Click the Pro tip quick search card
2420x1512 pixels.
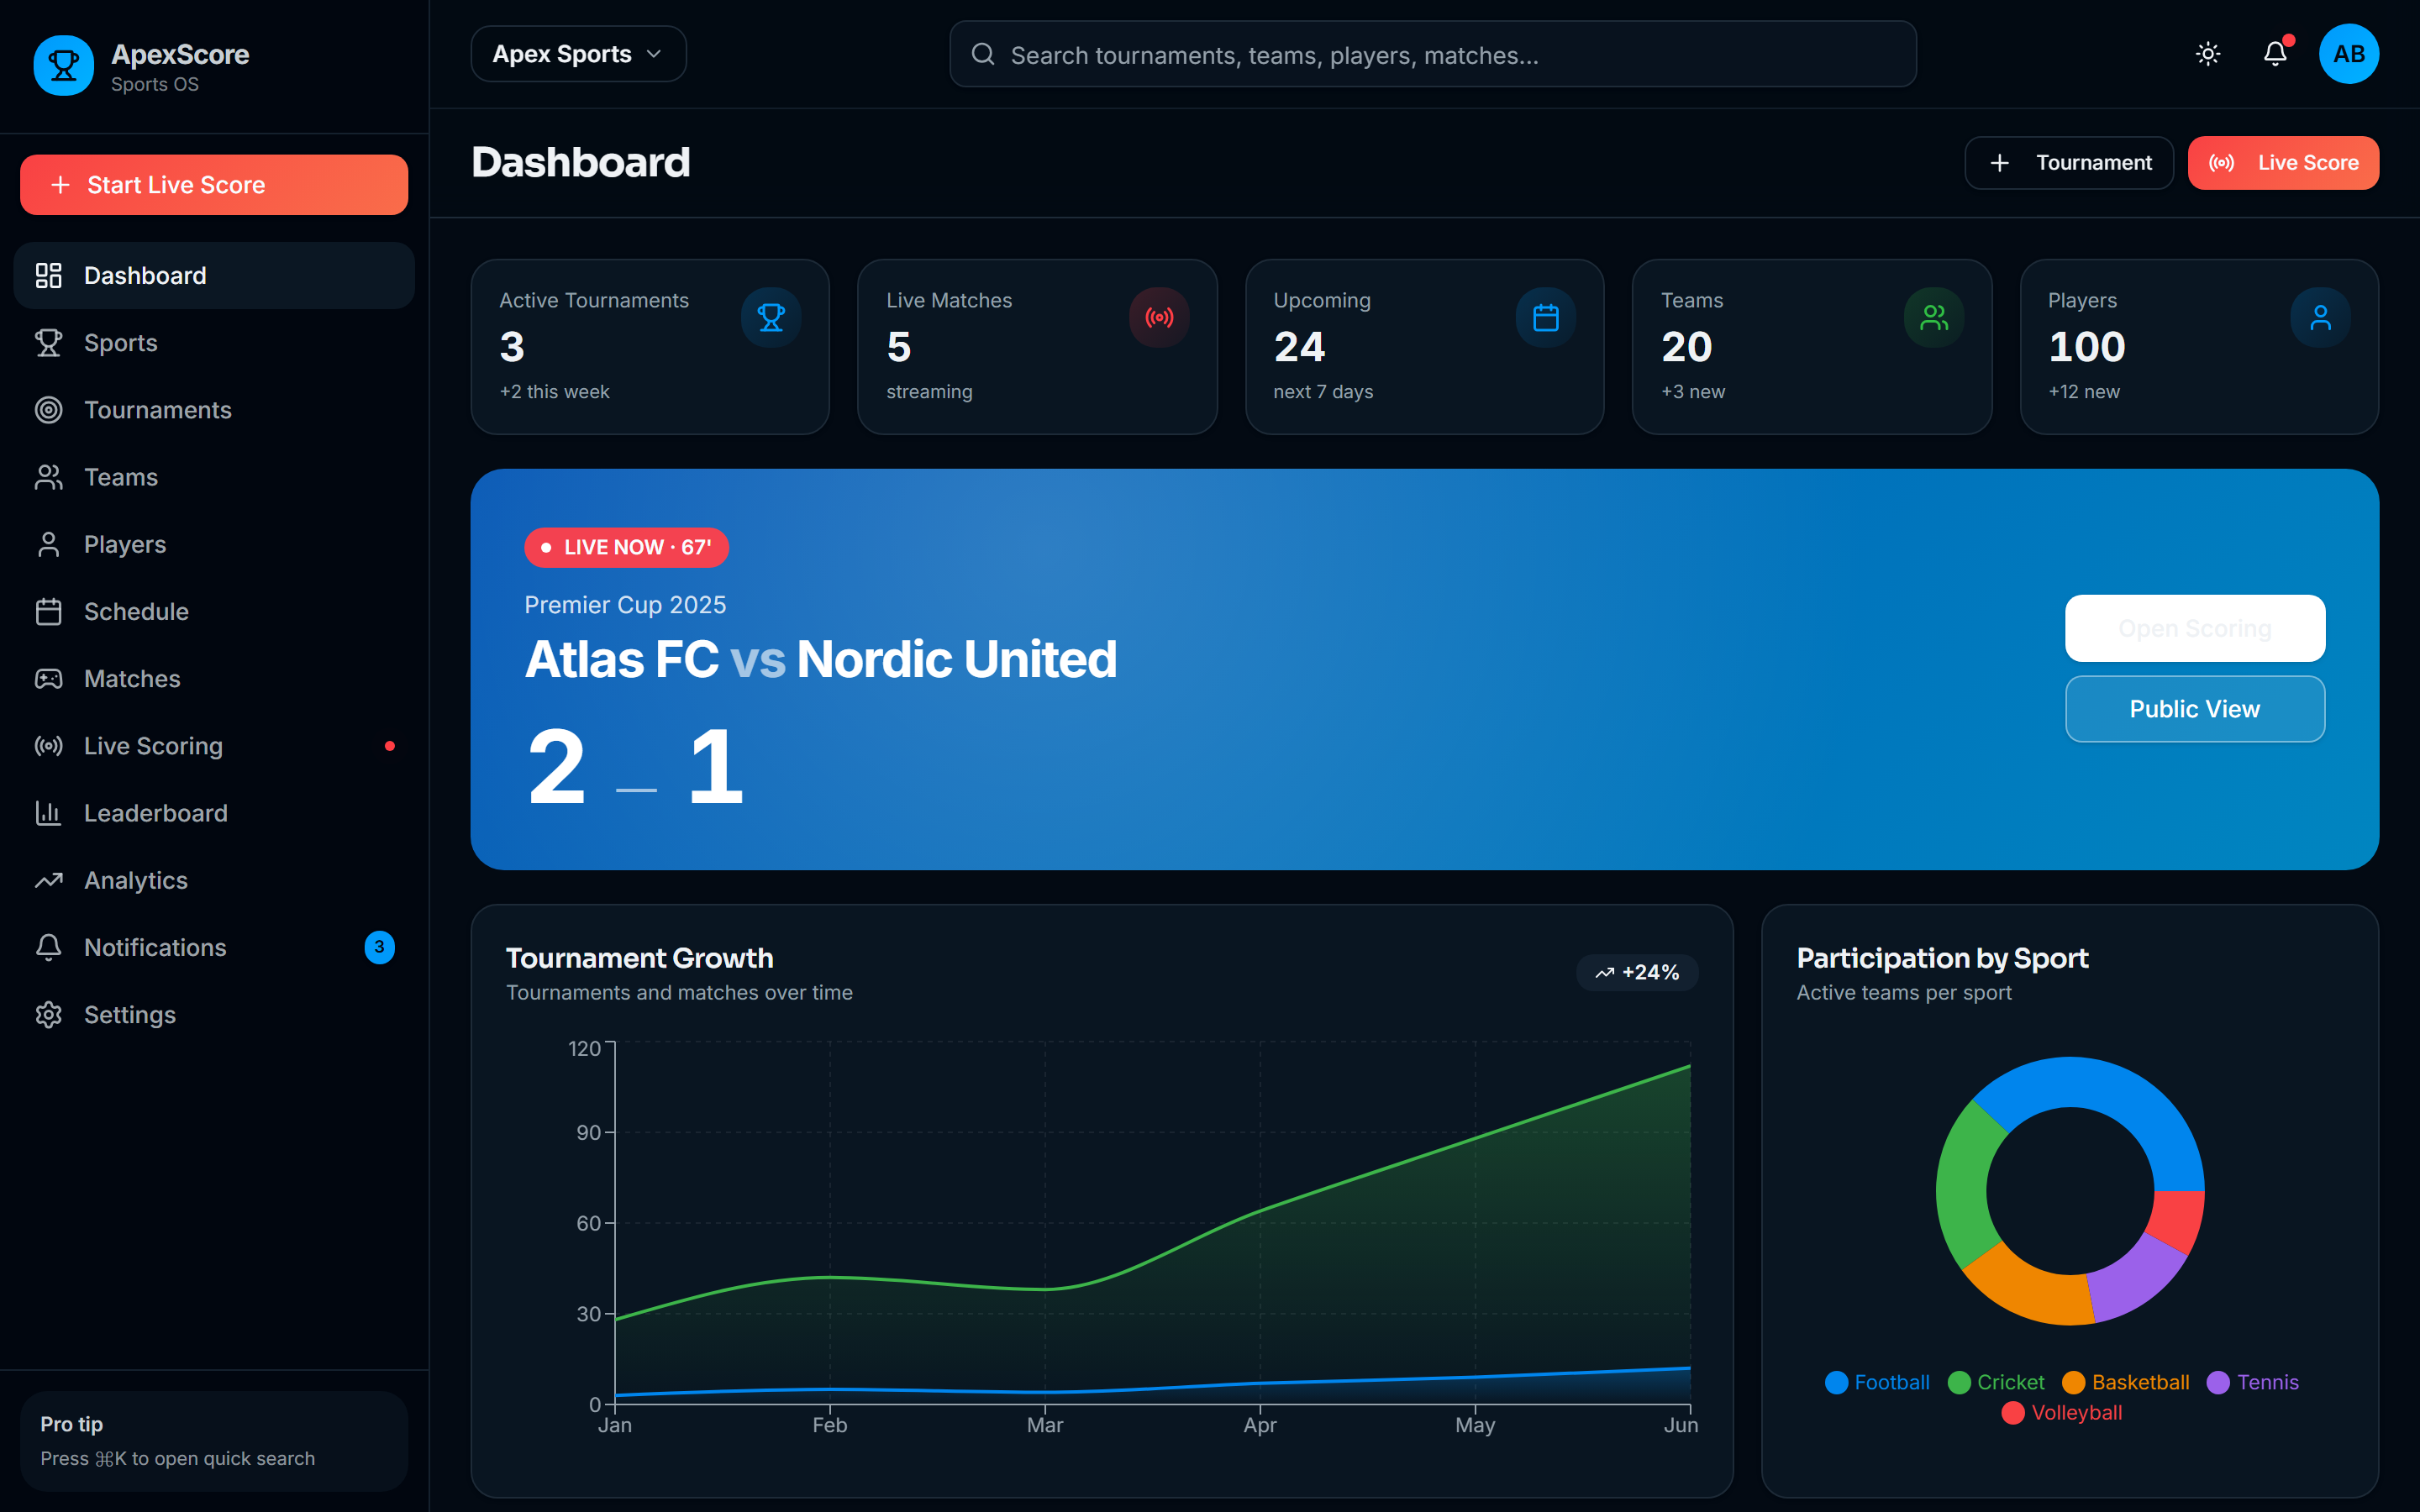point(214,1441)
